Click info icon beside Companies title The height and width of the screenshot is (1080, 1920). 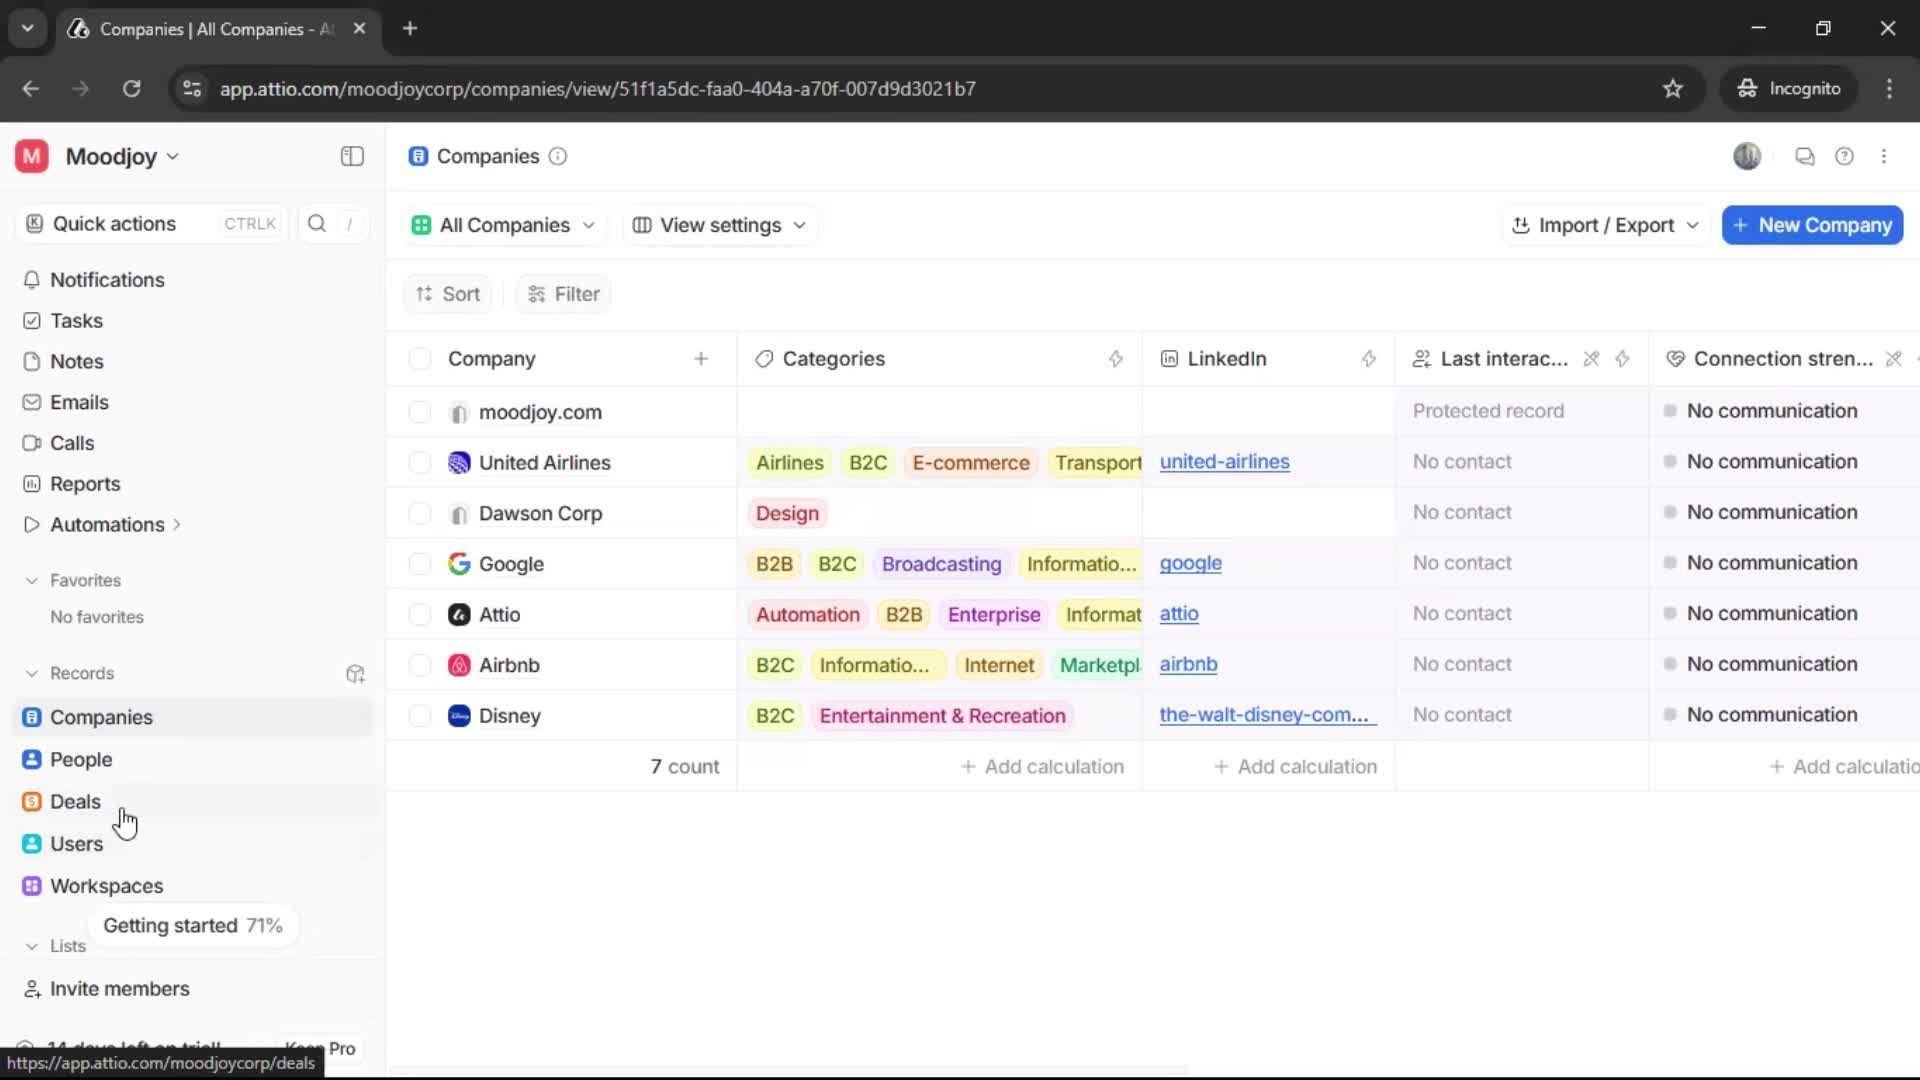(558, 156)
